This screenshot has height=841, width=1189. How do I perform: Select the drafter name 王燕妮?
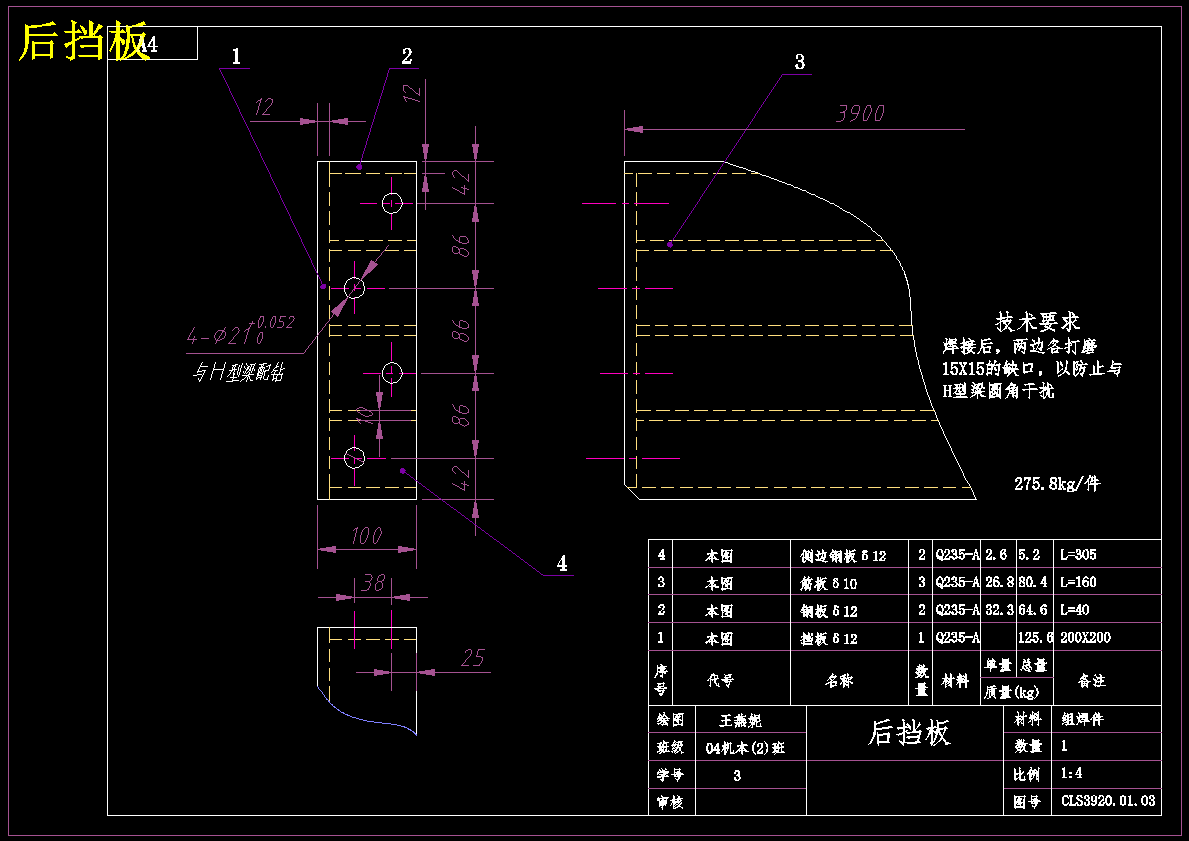(741, 720)
